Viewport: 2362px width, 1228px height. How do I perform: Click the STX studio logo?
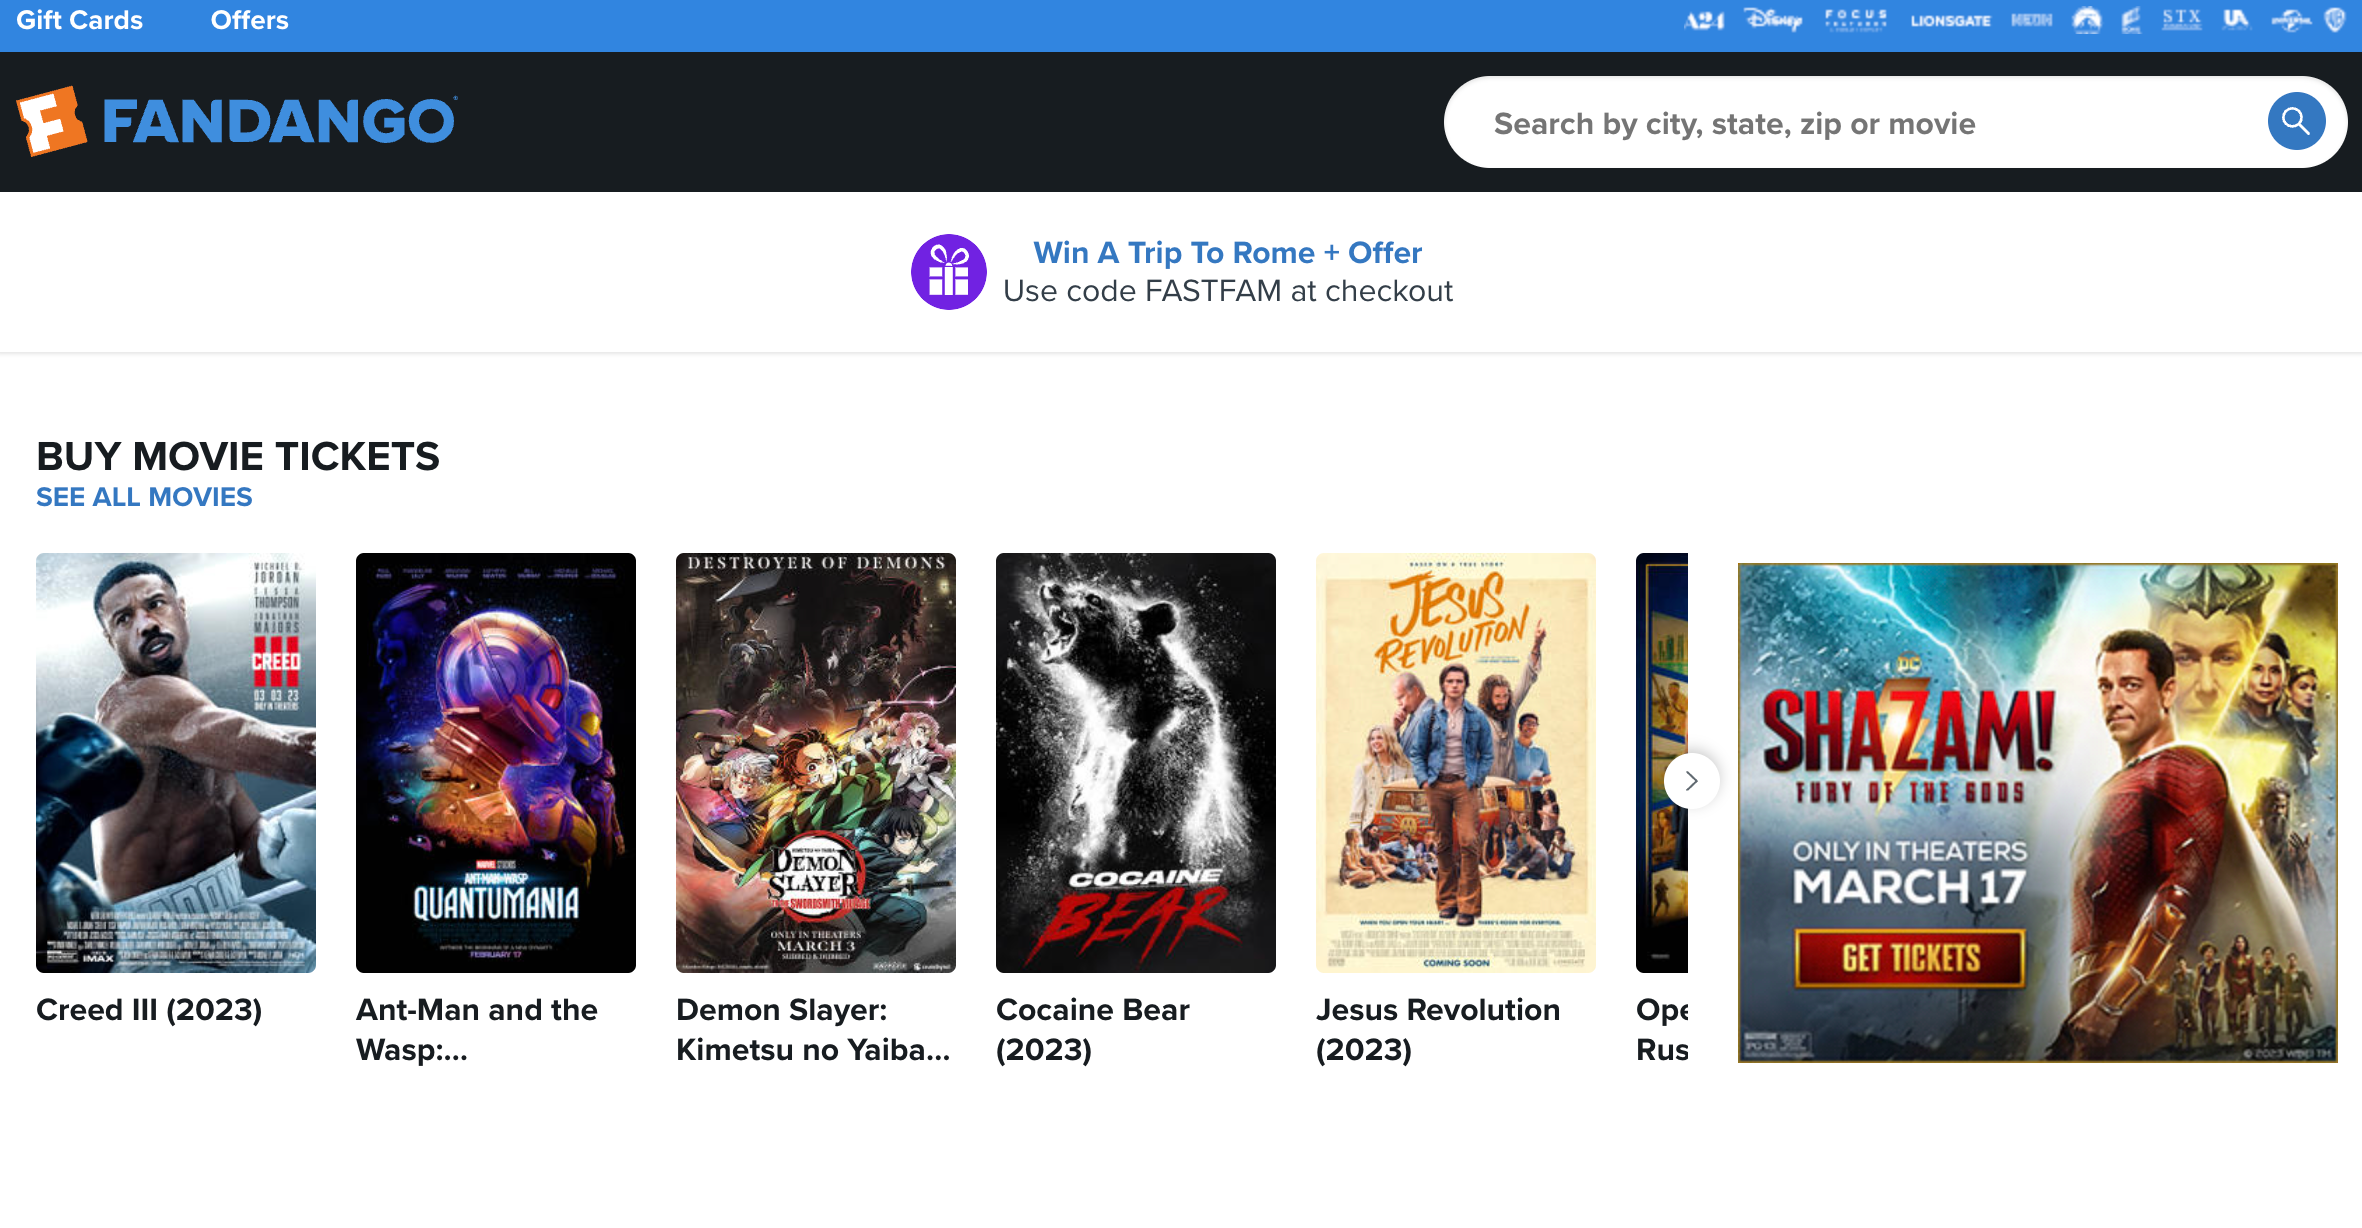tap(2181, 20)
